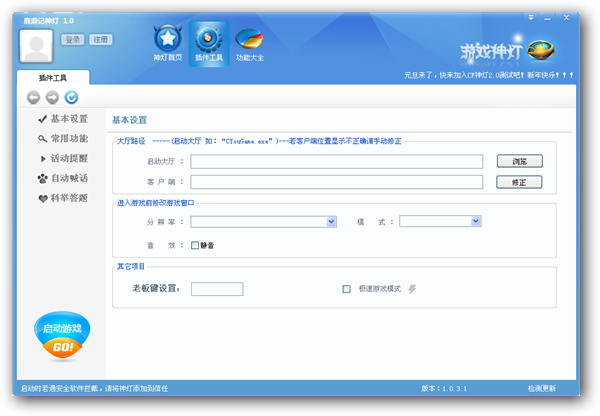Click the 游戏神灯 lamp logo
Screen dimensions: 600x416
507,51
